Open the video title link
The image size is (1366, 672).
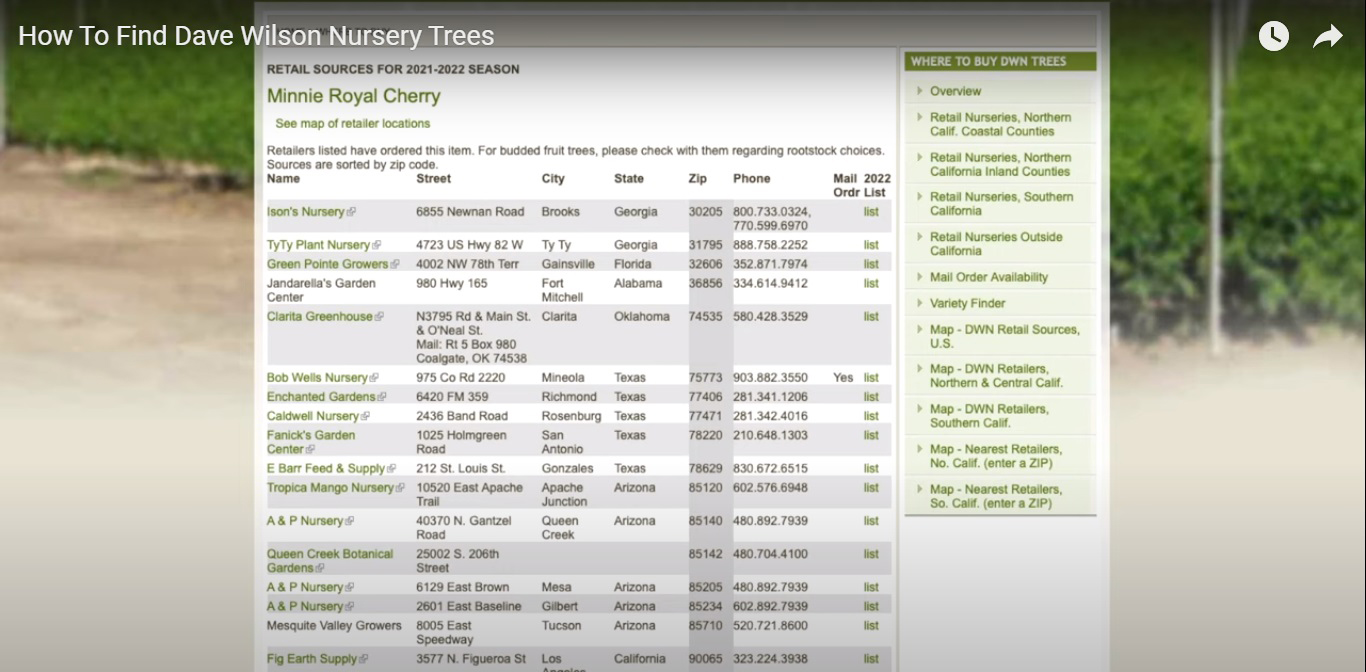pos(256,36)
